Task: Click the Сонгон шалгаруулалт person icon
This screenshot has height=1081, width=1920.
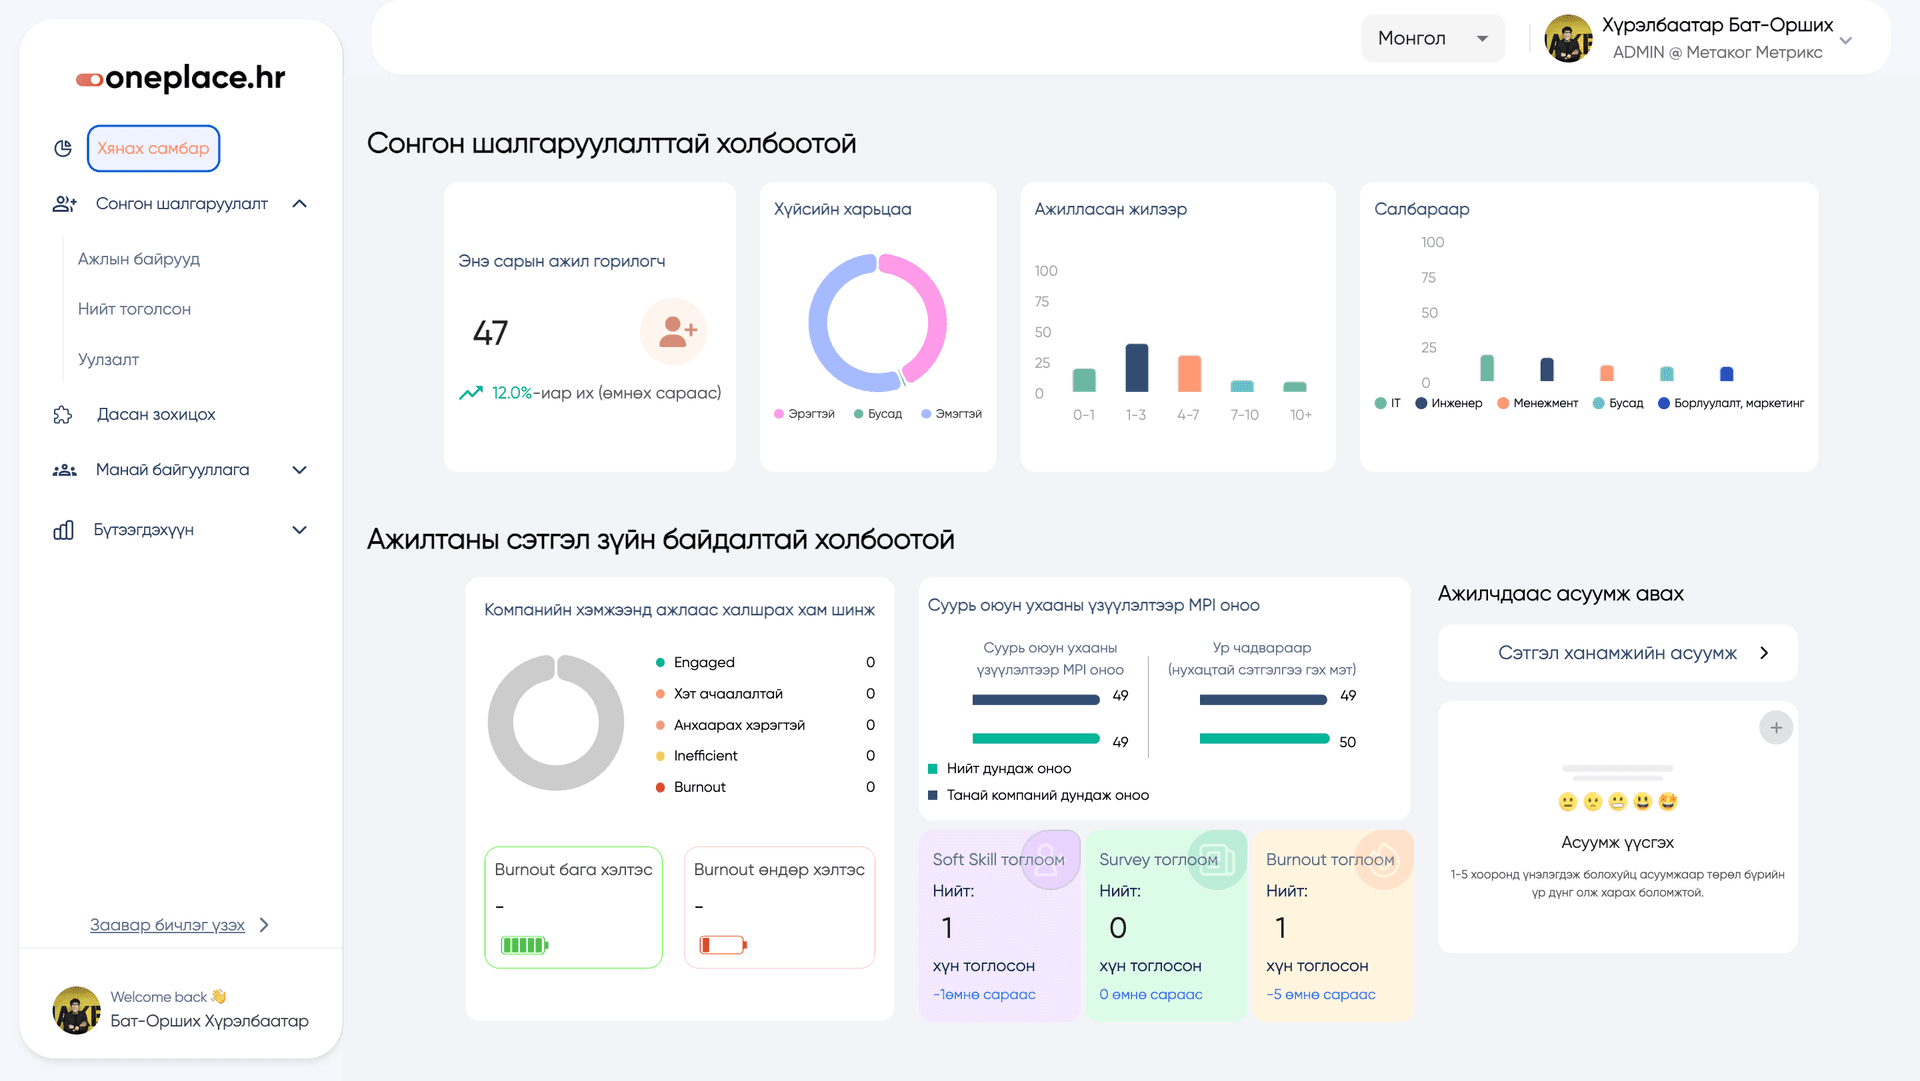Action: coord(64,204)
